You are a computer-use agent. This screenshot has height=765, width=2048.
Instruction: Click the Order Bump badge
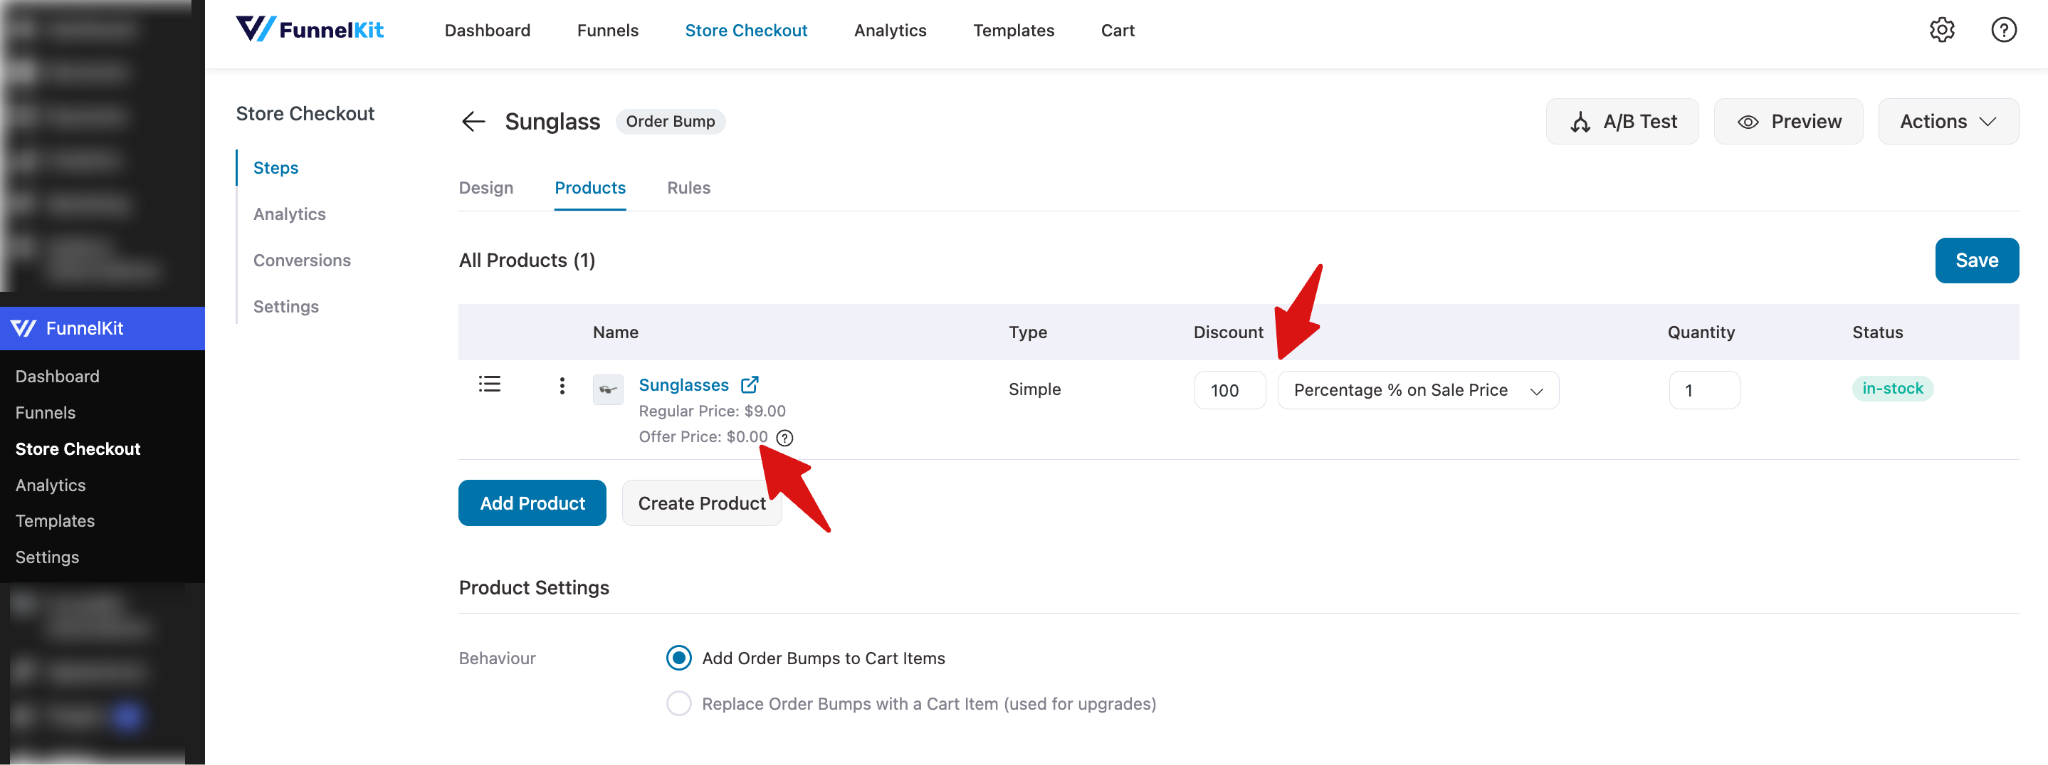670,122
